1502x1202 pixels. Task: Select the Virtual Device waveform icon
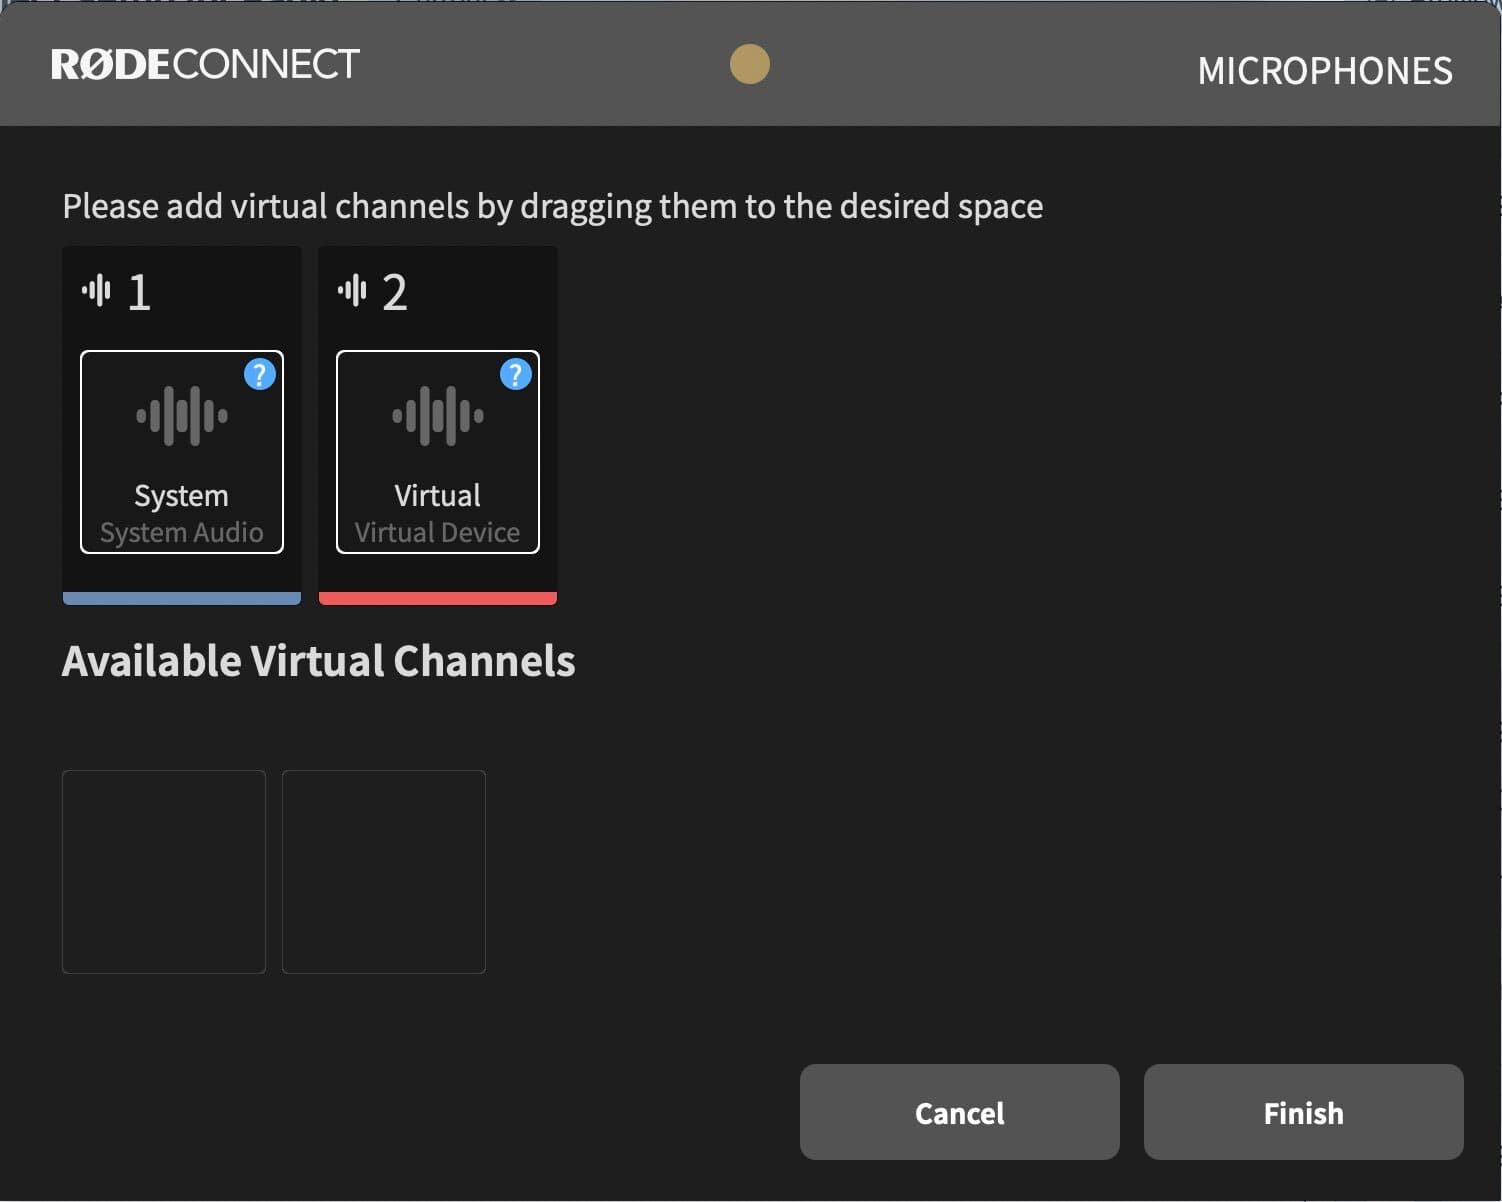coord(437,414)
